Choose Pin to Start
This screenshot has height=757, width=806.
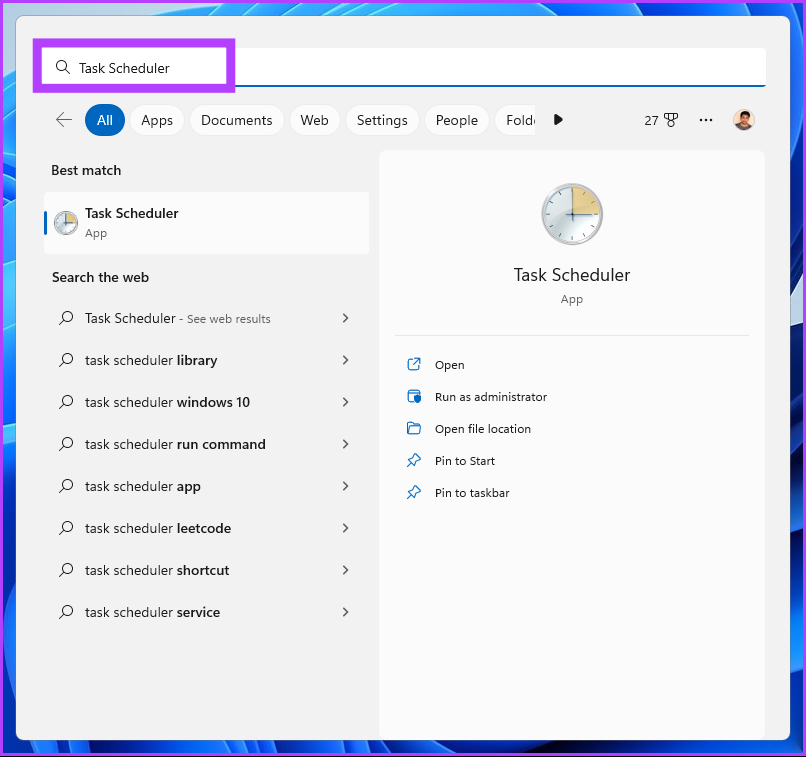465,460
